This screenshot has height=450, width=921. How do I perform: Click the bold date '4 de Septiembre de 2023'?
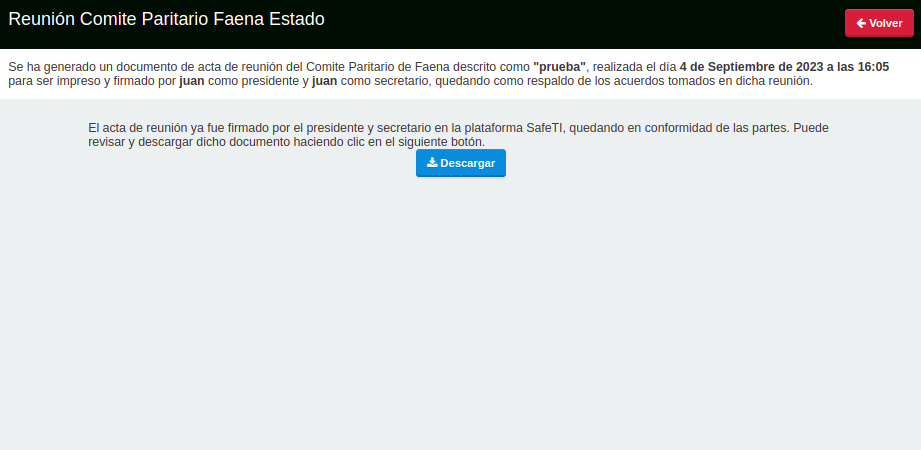pyautogui.click(x=744, y=66)
